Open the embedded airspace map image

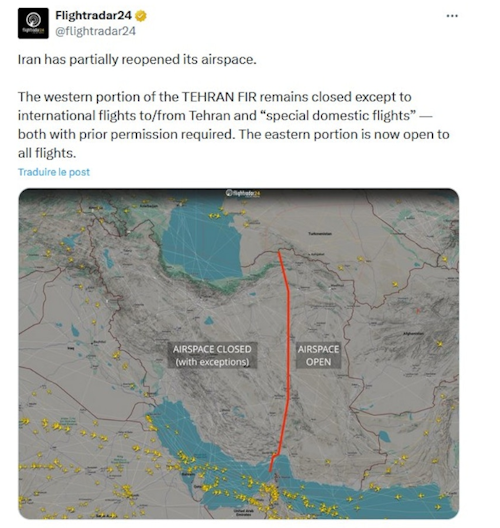(239, 354)
